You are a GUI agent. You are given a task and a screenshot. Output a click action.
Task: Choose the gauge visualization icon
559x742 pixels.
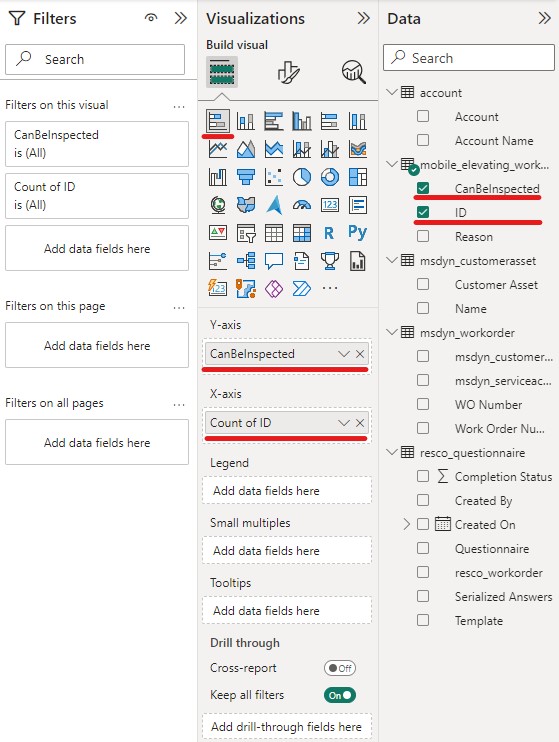pos(302,205)
